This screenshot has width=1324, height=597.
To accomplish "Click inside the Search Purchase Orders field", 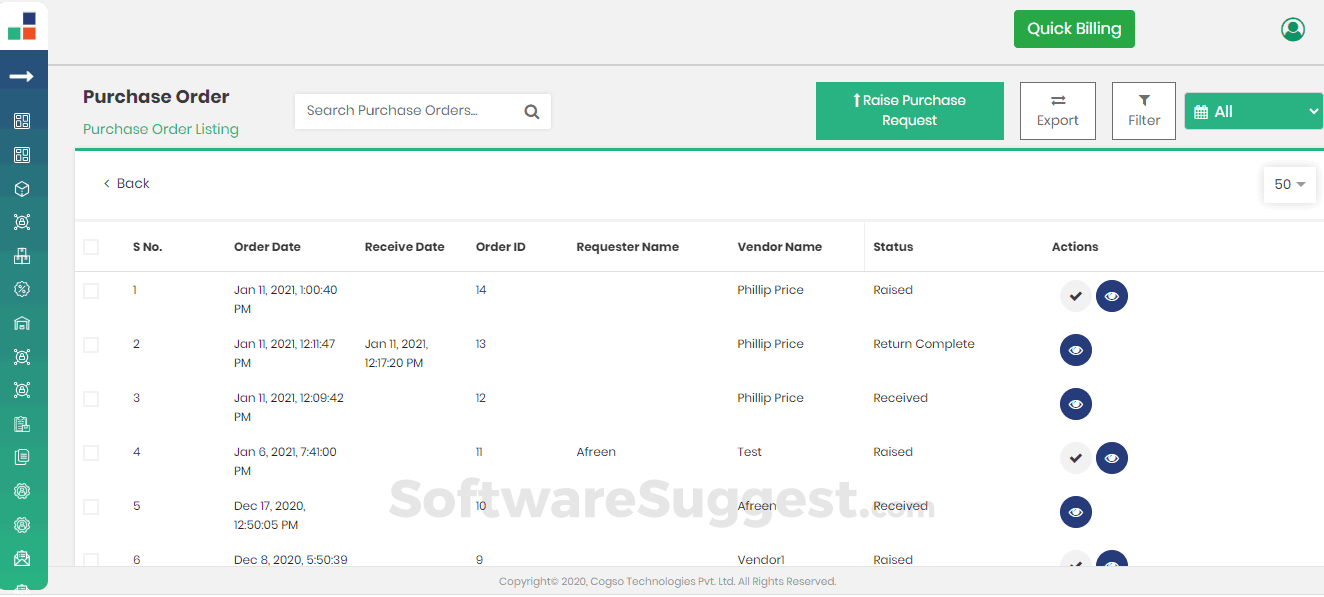I will coord(410,111).
